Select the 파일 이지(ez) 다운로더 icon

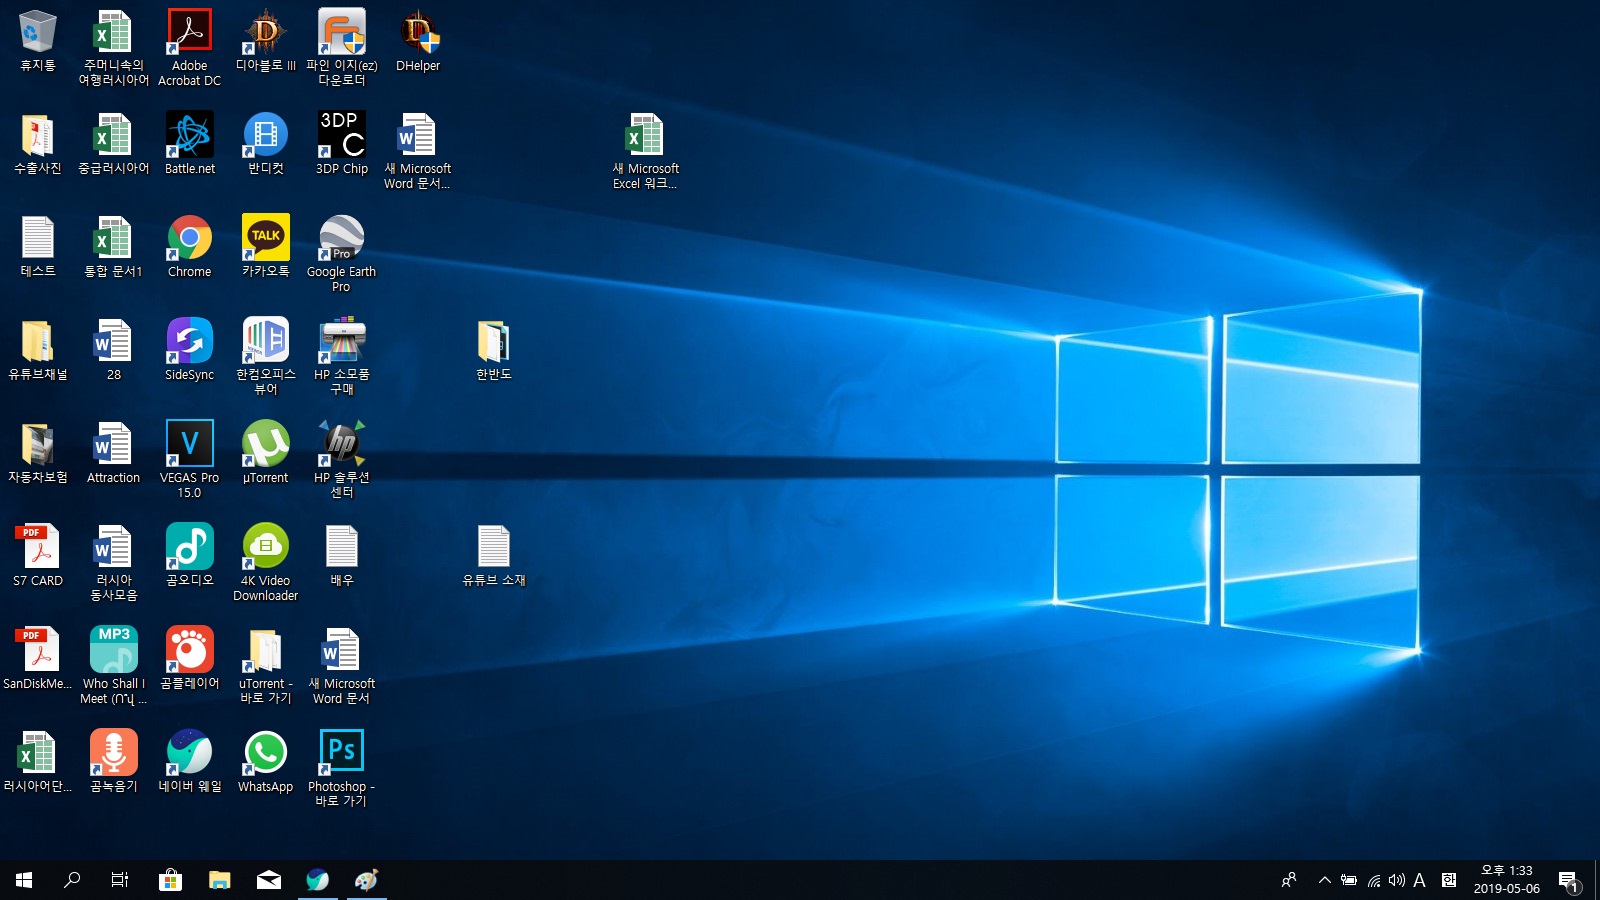click(x=342, y=47)
